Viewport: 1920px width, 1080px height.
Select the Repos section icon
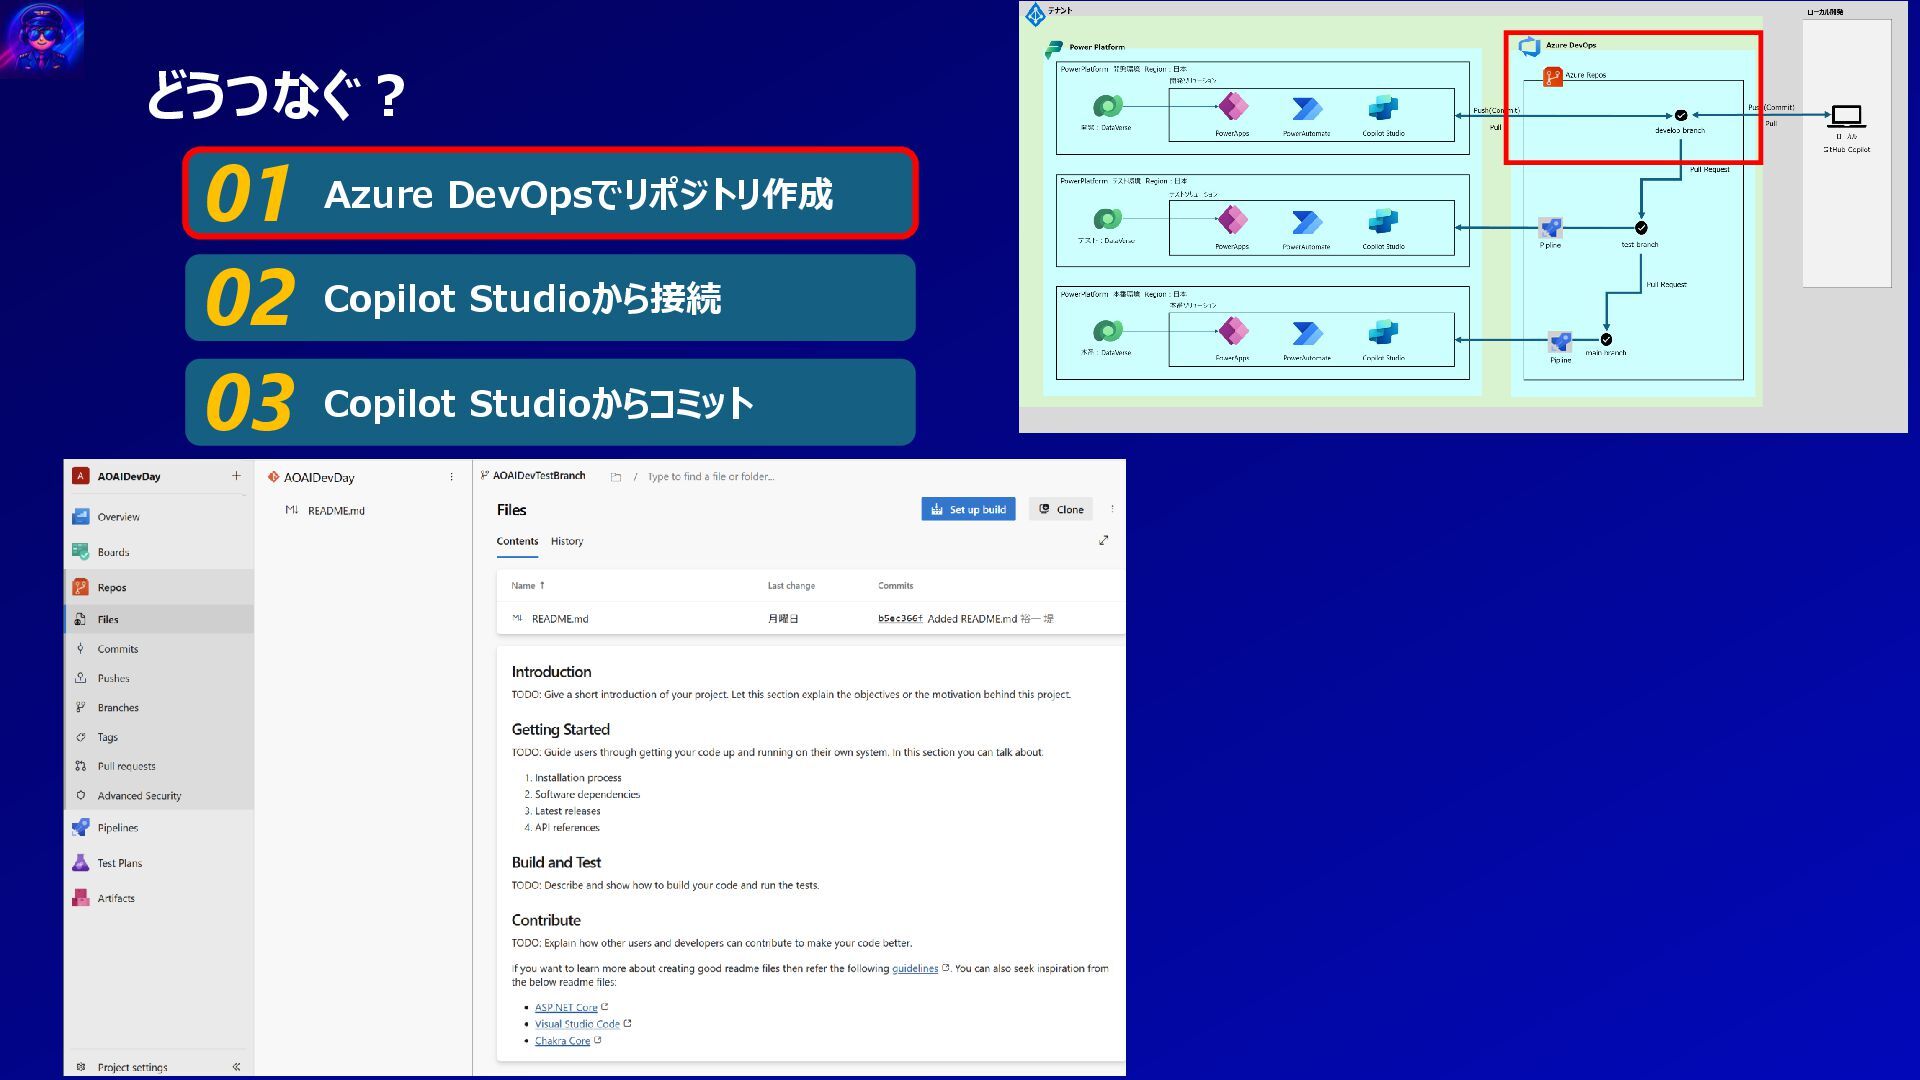81,587
